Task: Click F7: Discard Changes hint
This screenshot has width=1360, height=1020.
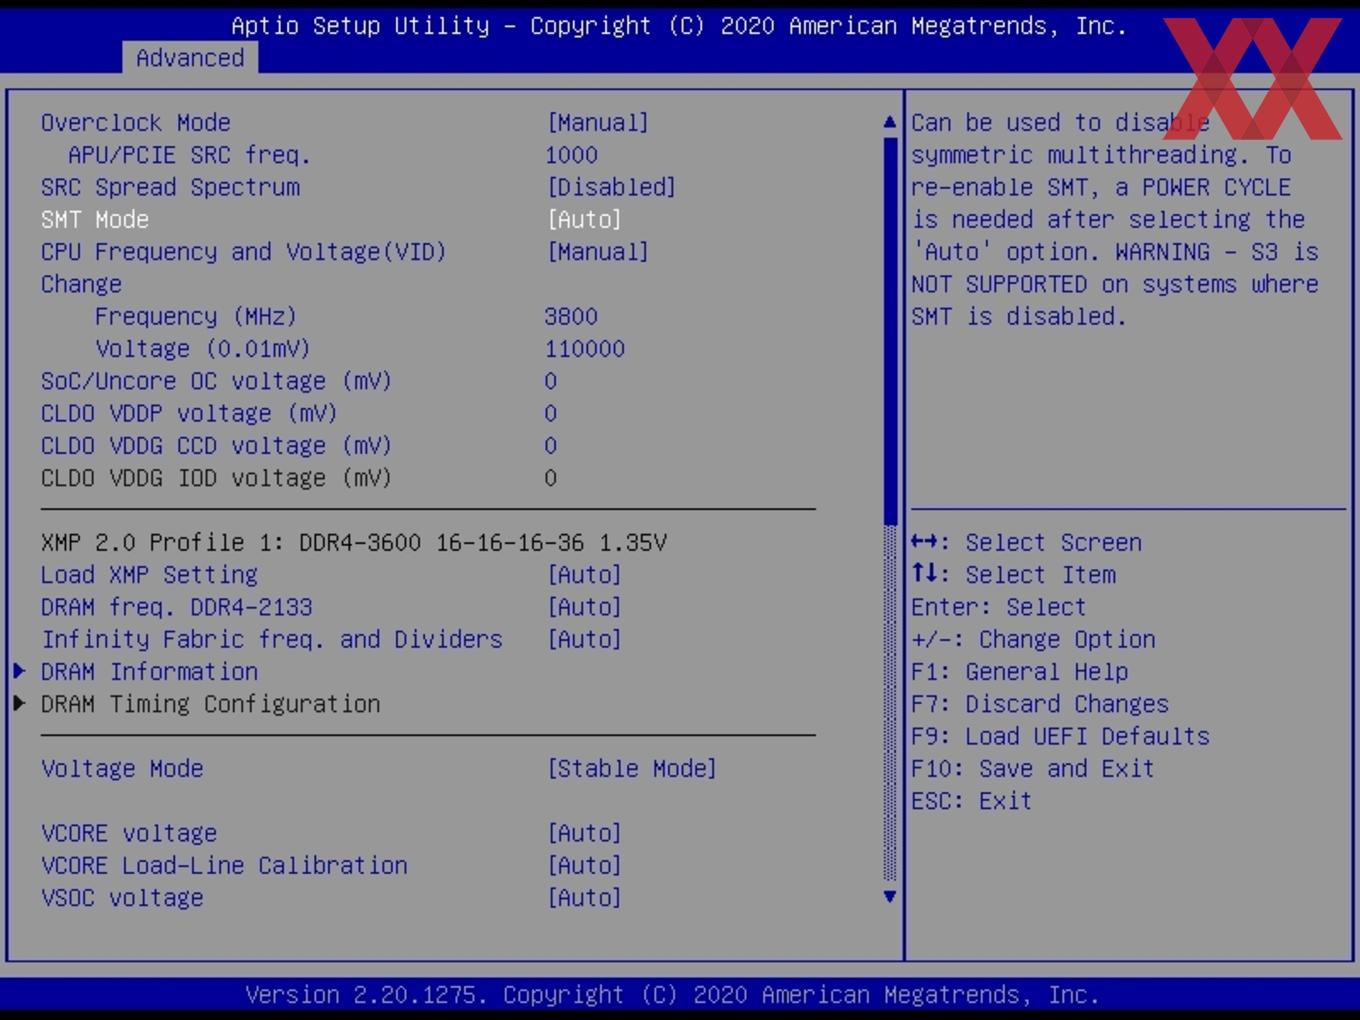Action: 1040,704
